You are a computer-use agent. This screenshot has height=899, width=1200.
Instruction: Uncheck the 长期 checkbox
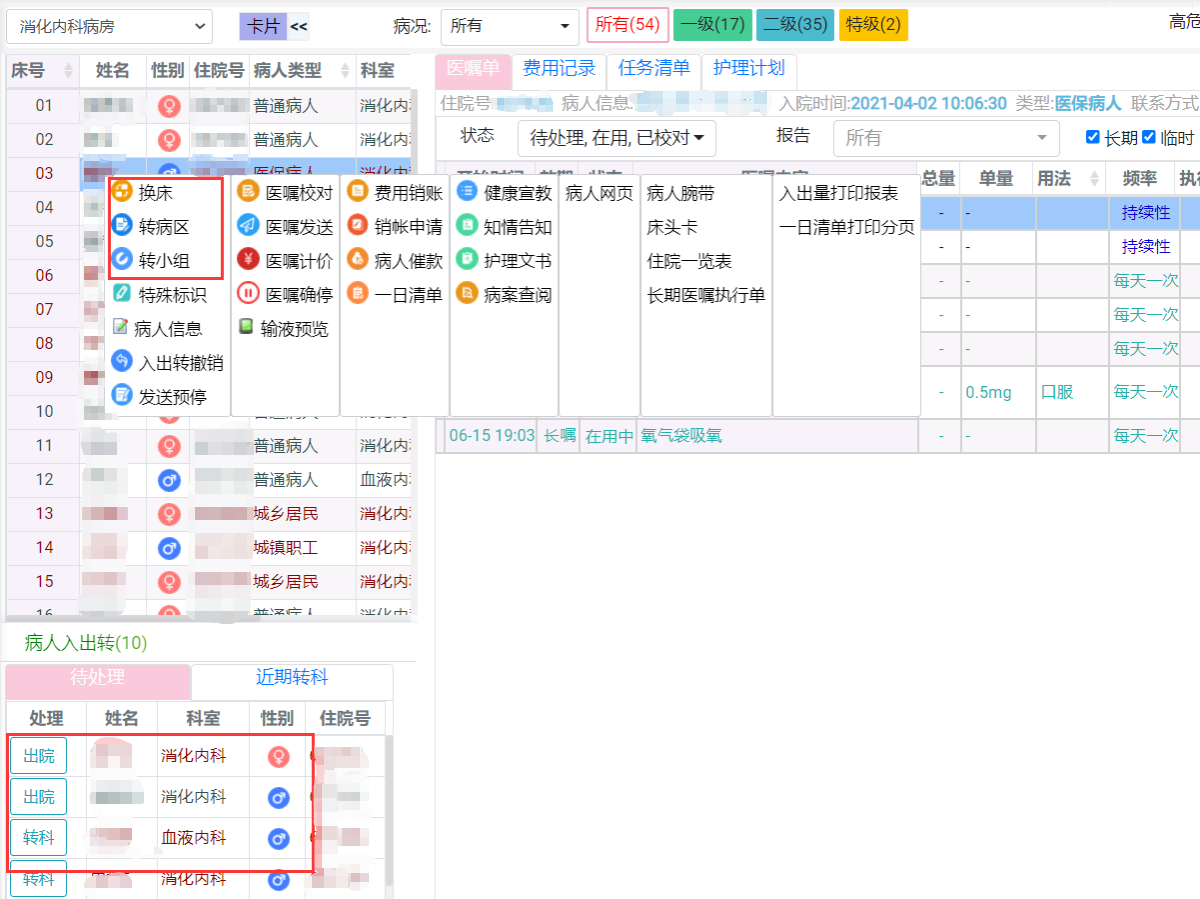click(1092, 137)
